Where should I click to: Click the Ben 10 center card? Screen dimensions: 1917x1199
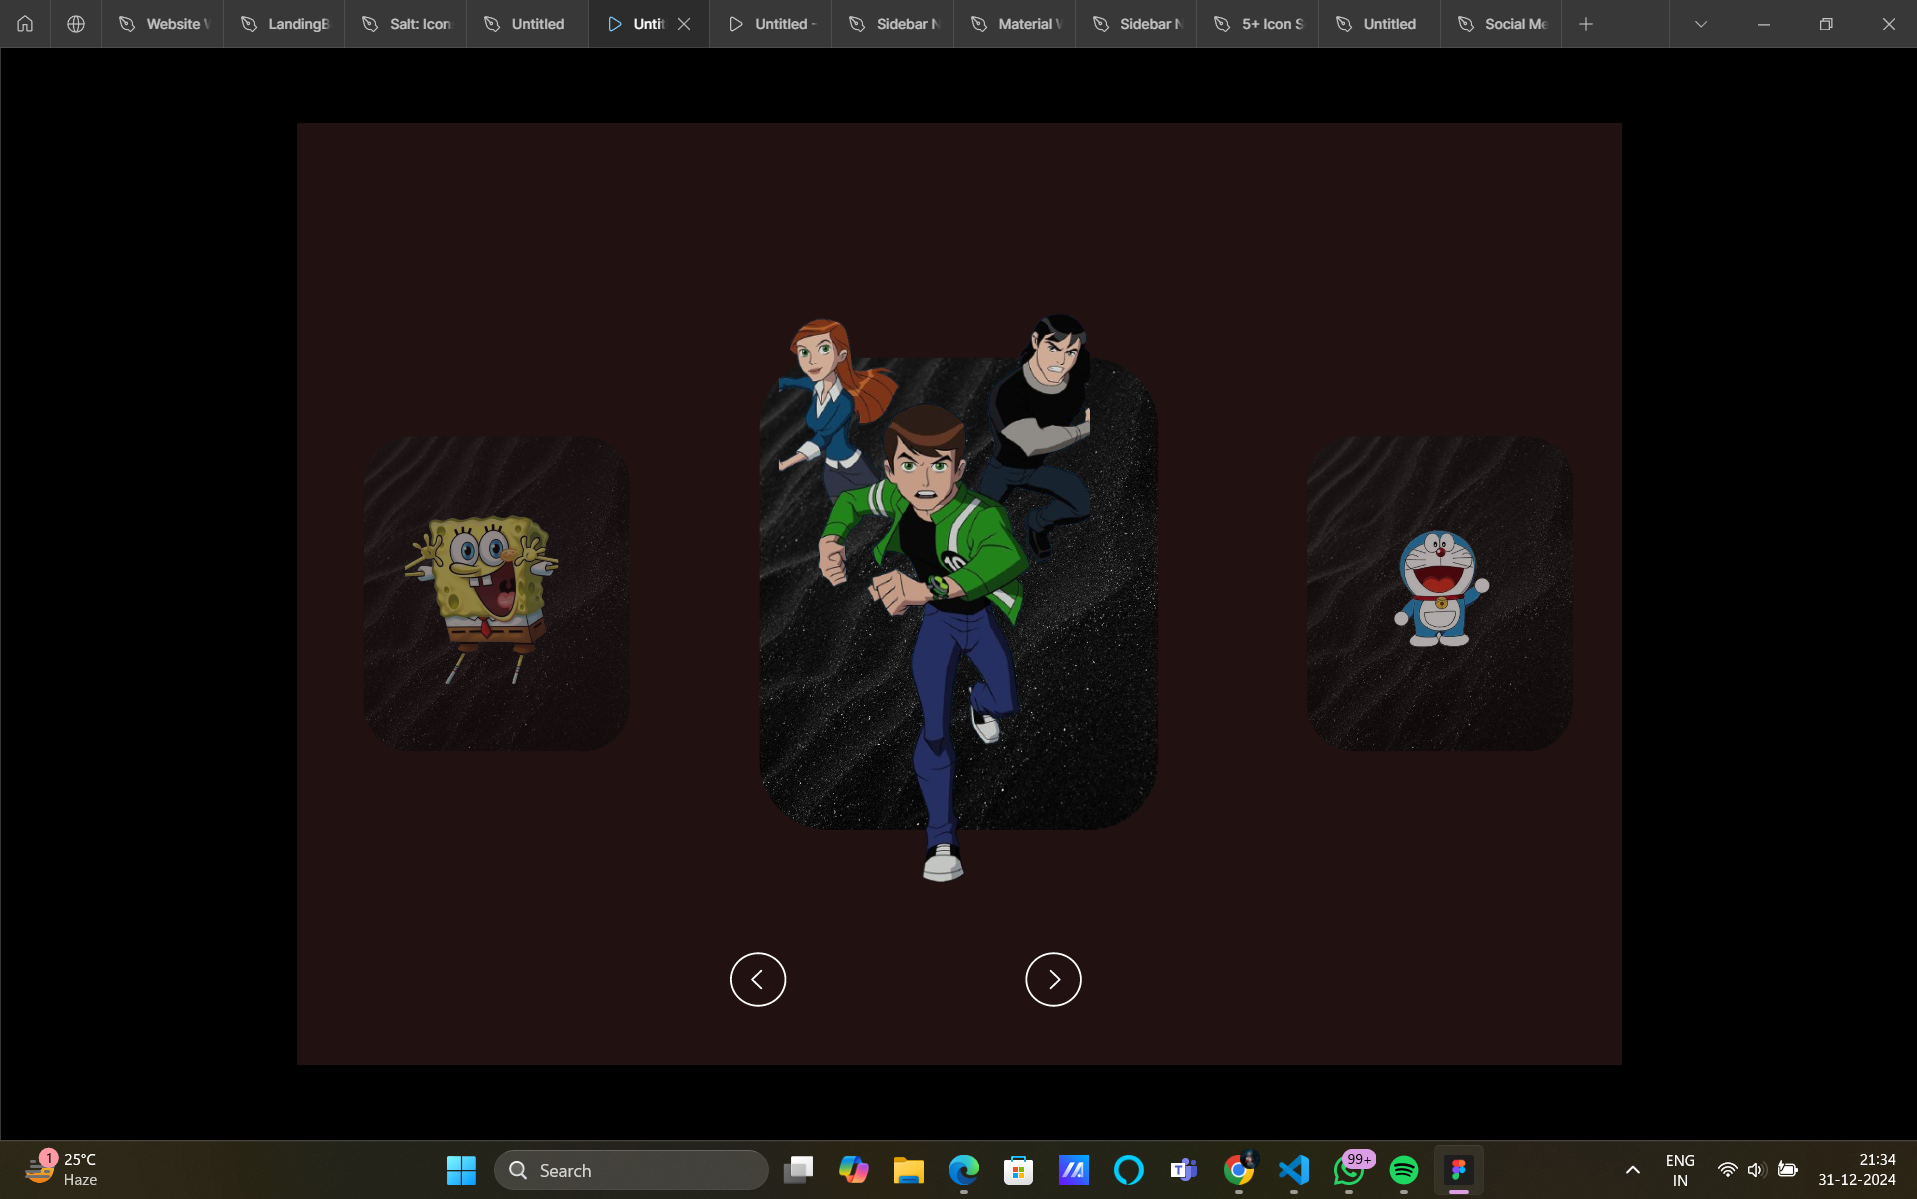[x=959, y=594]
